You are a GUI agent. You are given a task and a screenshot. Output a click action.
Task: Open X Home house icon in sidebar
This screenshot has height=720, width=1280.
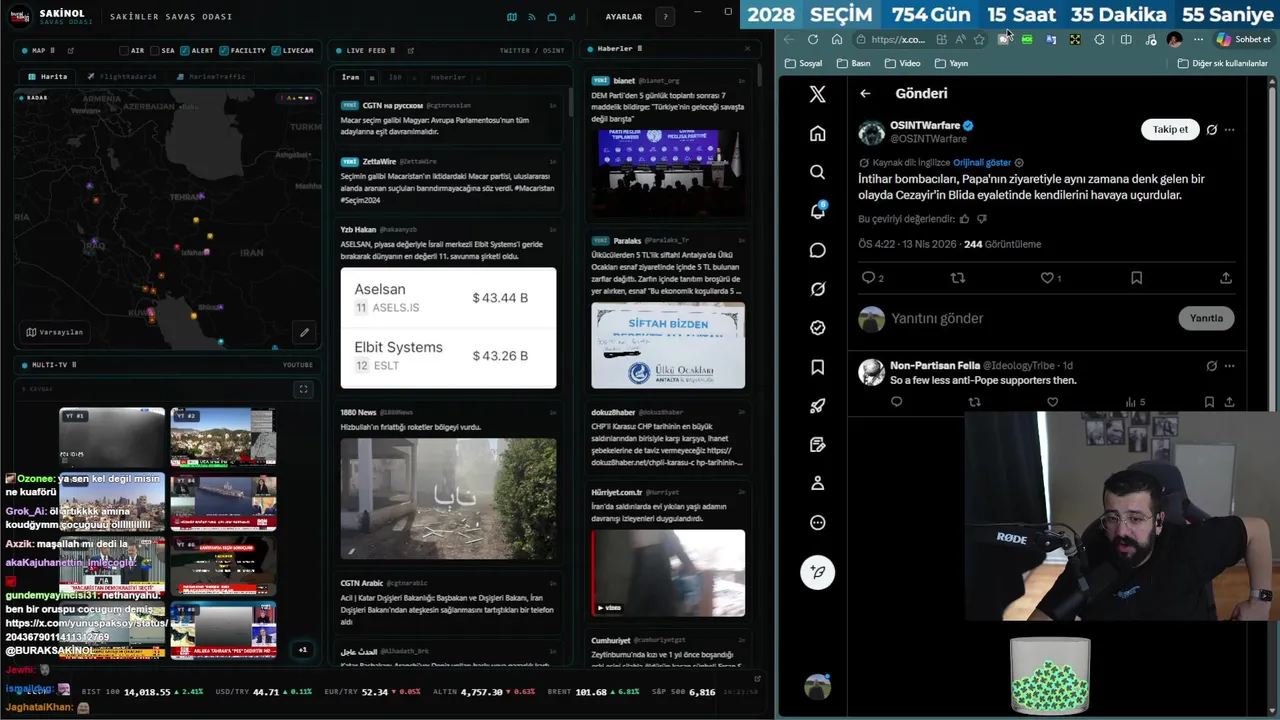tap(817, 133)
